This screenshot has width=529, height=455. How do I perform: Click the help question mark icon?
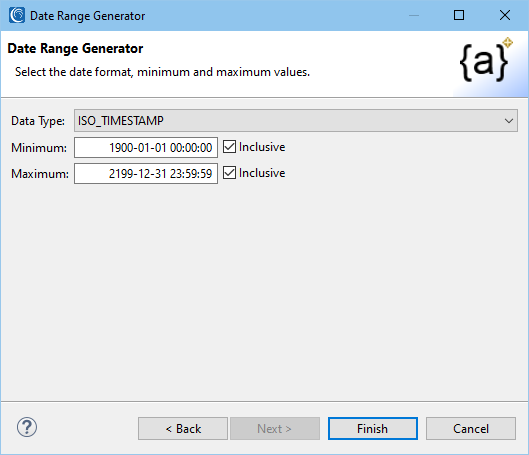pos(27,427)
